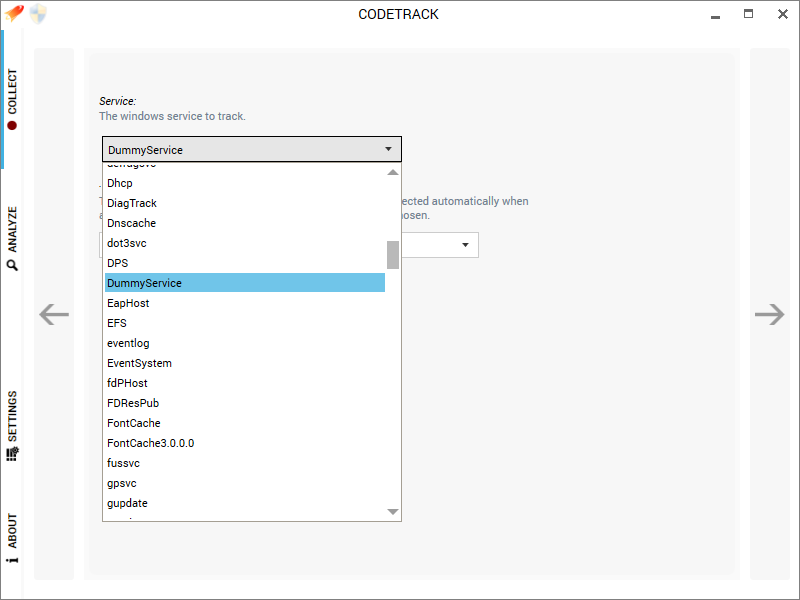This screenshot has width=800, height=600.
Task: Select gupdate service
Action: [245, 503]
